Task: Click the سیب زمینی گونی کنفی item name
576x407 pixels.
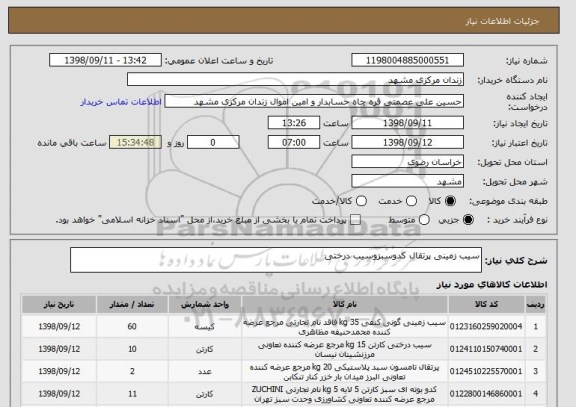Action: tap(345, 327)
